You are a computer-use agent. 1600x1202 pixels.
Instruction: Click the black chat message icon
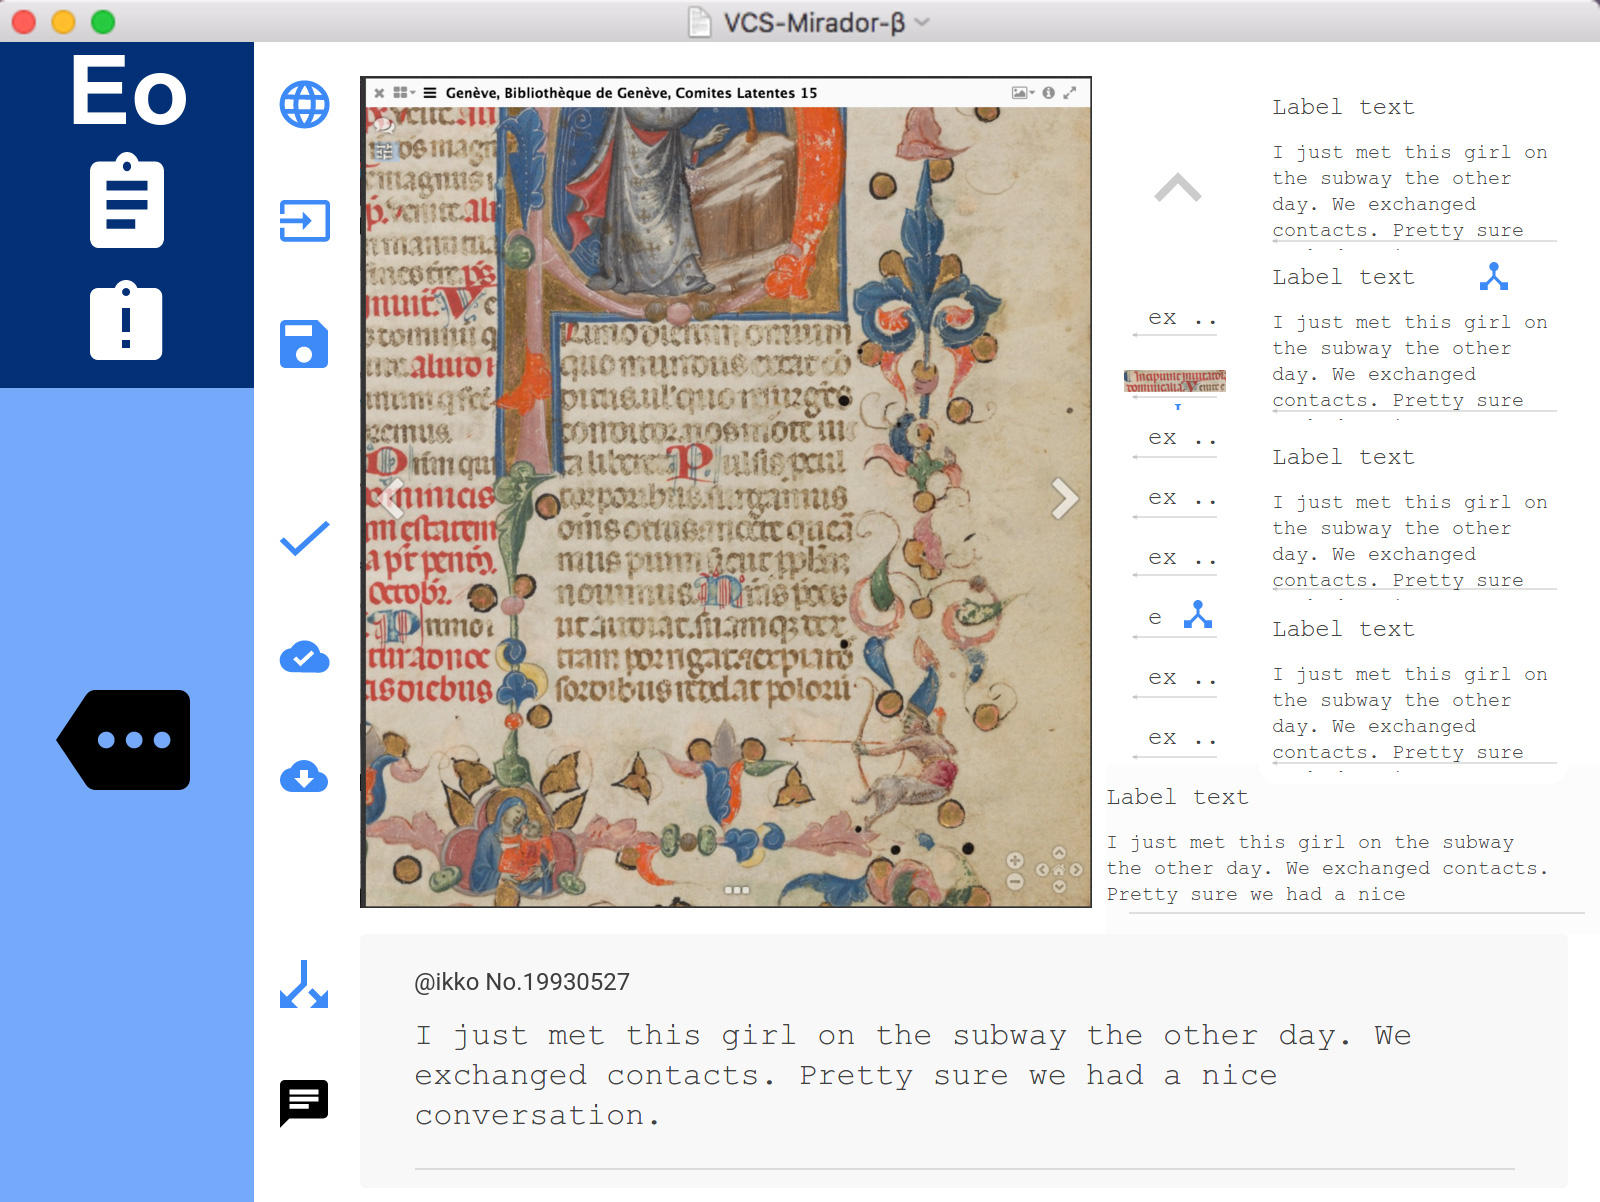[304, 1103]
